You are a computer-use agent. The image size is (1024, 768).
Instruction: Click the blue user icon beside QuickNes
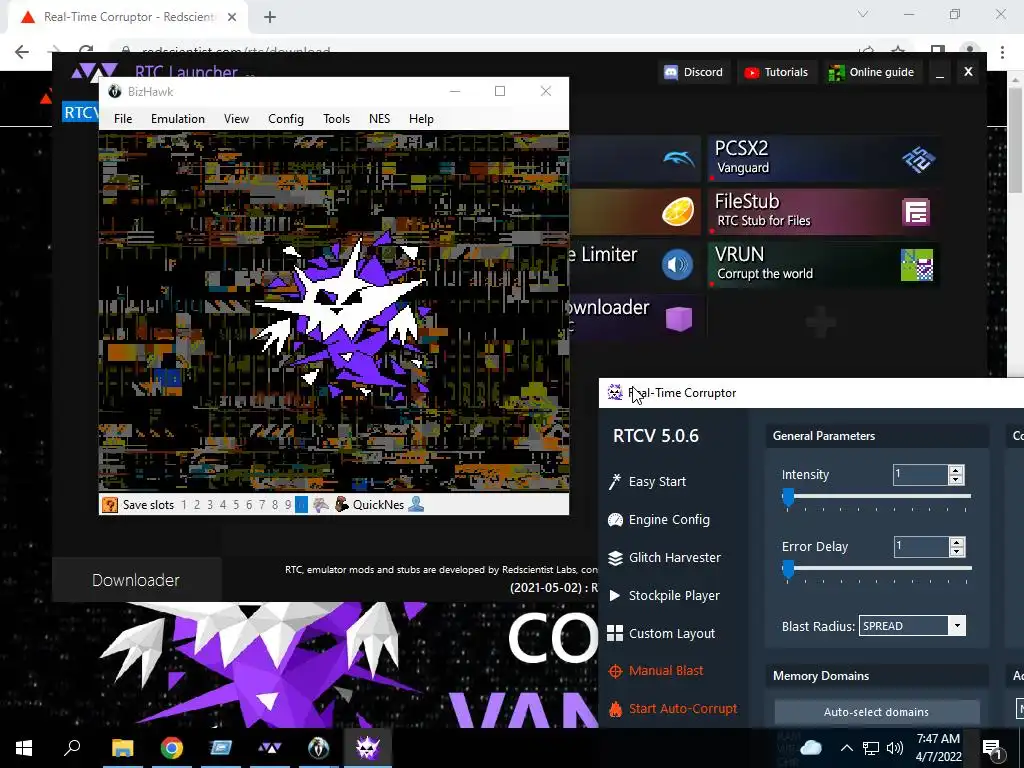tap(416, 504)
